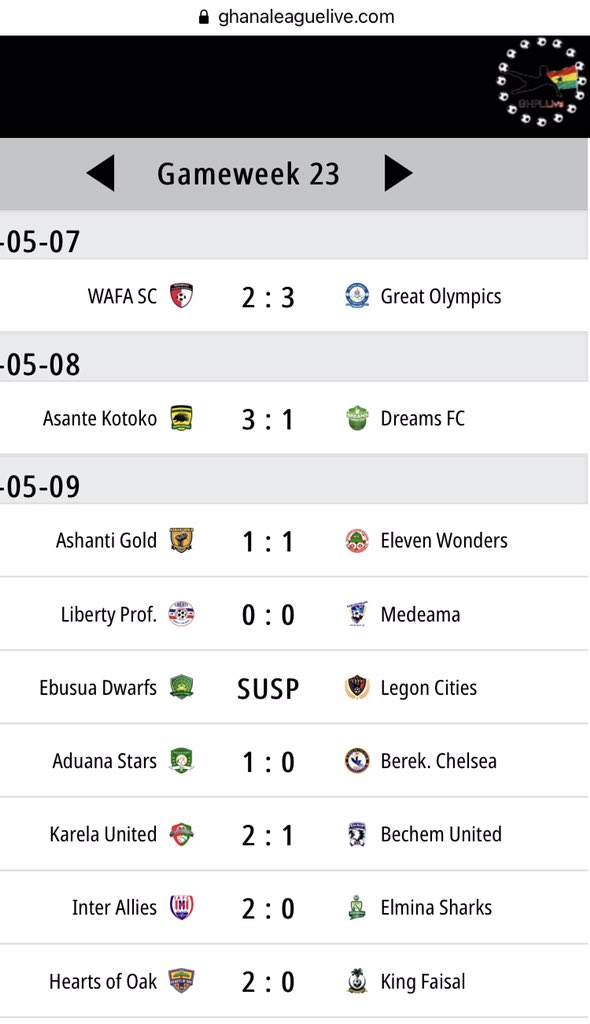This screenshot has width=590, height=1024.
Task: Open the GHPL Live logo in header
Action: tap(541, 82)
